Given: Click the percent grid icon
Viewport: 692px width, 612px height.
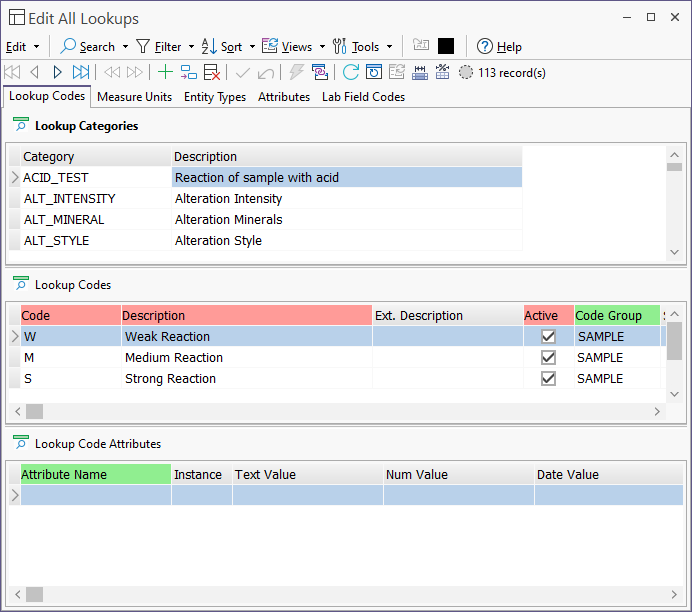Looking at the screenshot, I should tap(442, 72).
